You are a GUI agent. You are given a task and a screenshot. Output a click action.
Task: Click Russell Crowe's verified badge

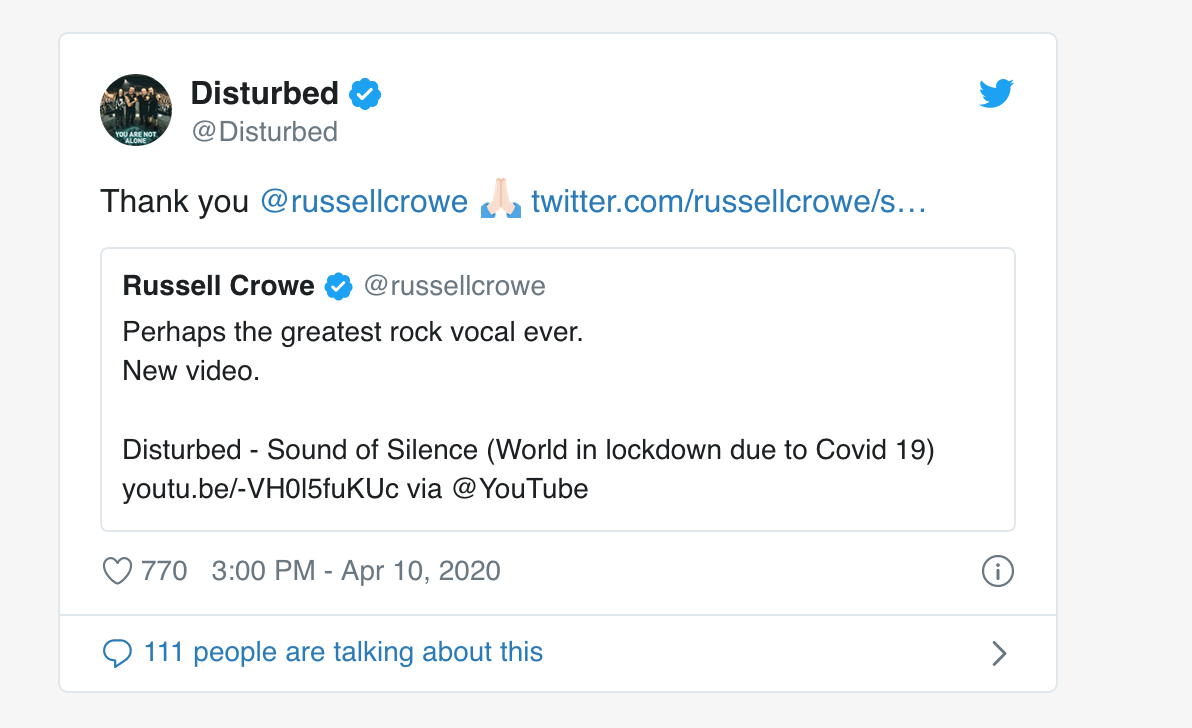click(338, 286)
